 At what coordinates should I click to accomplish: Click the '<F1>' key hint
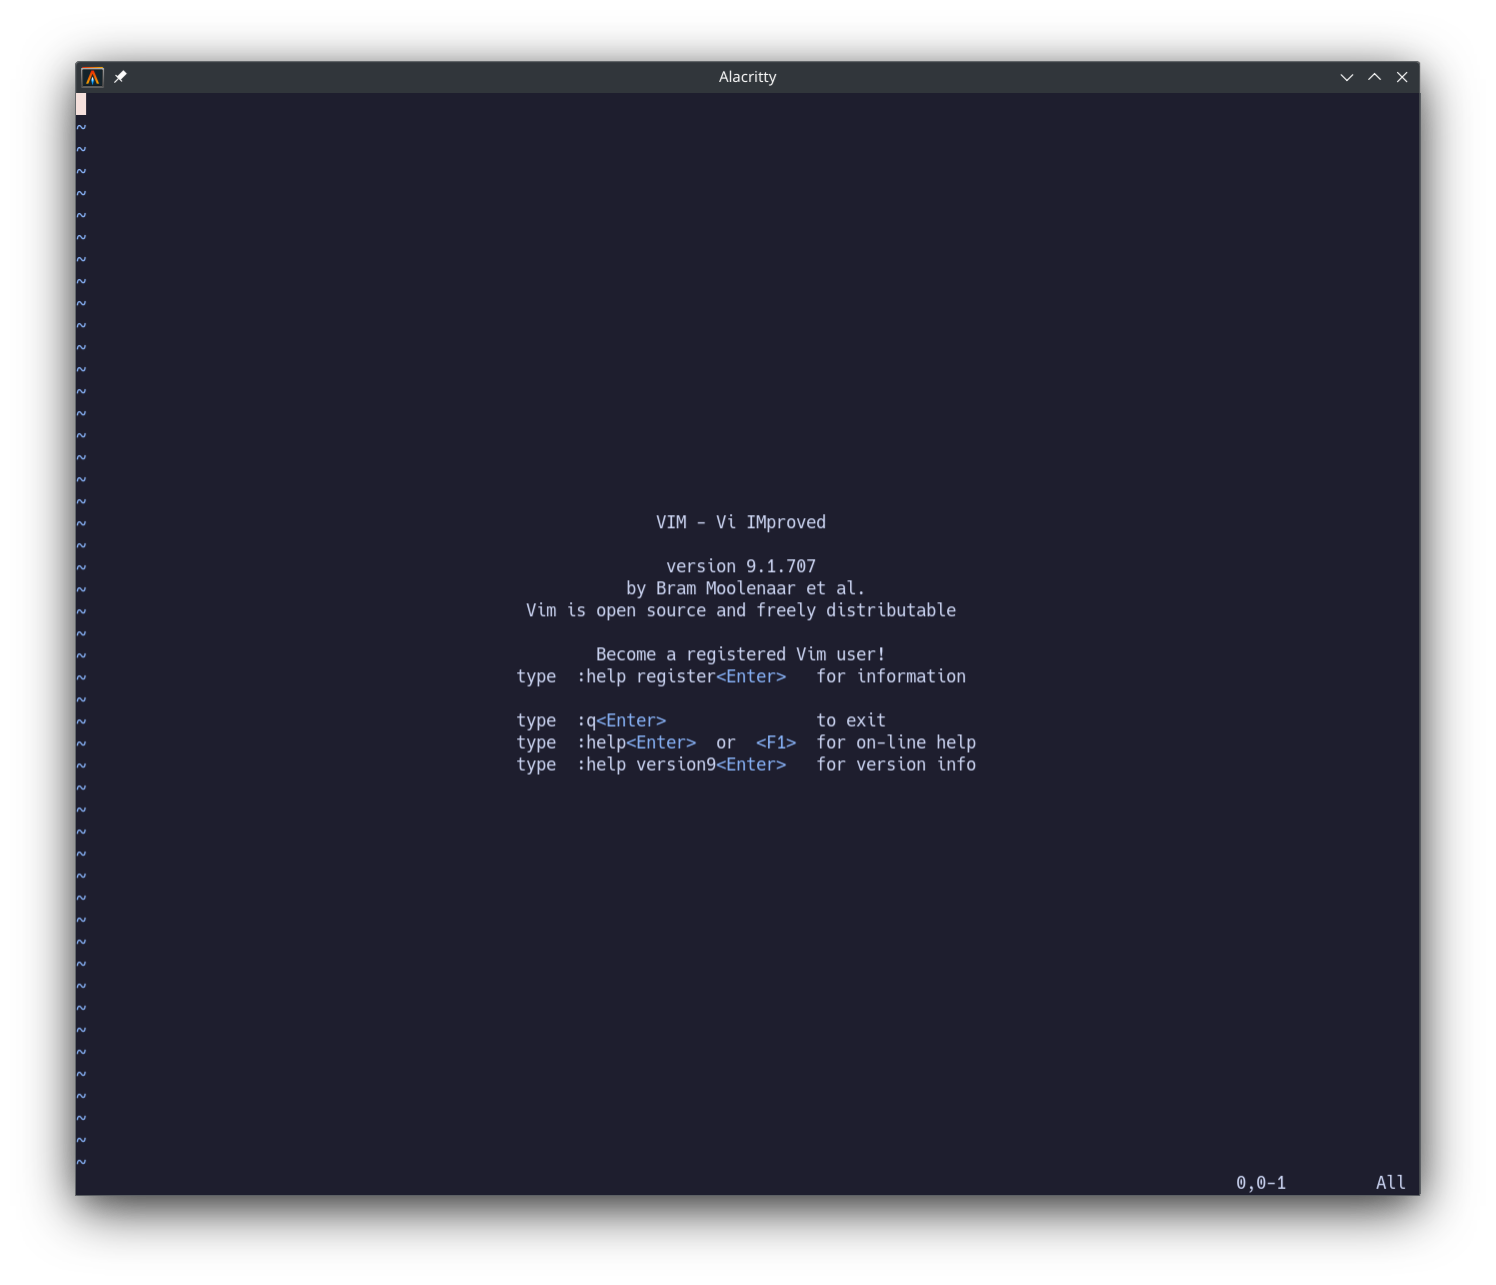point(776,742)
